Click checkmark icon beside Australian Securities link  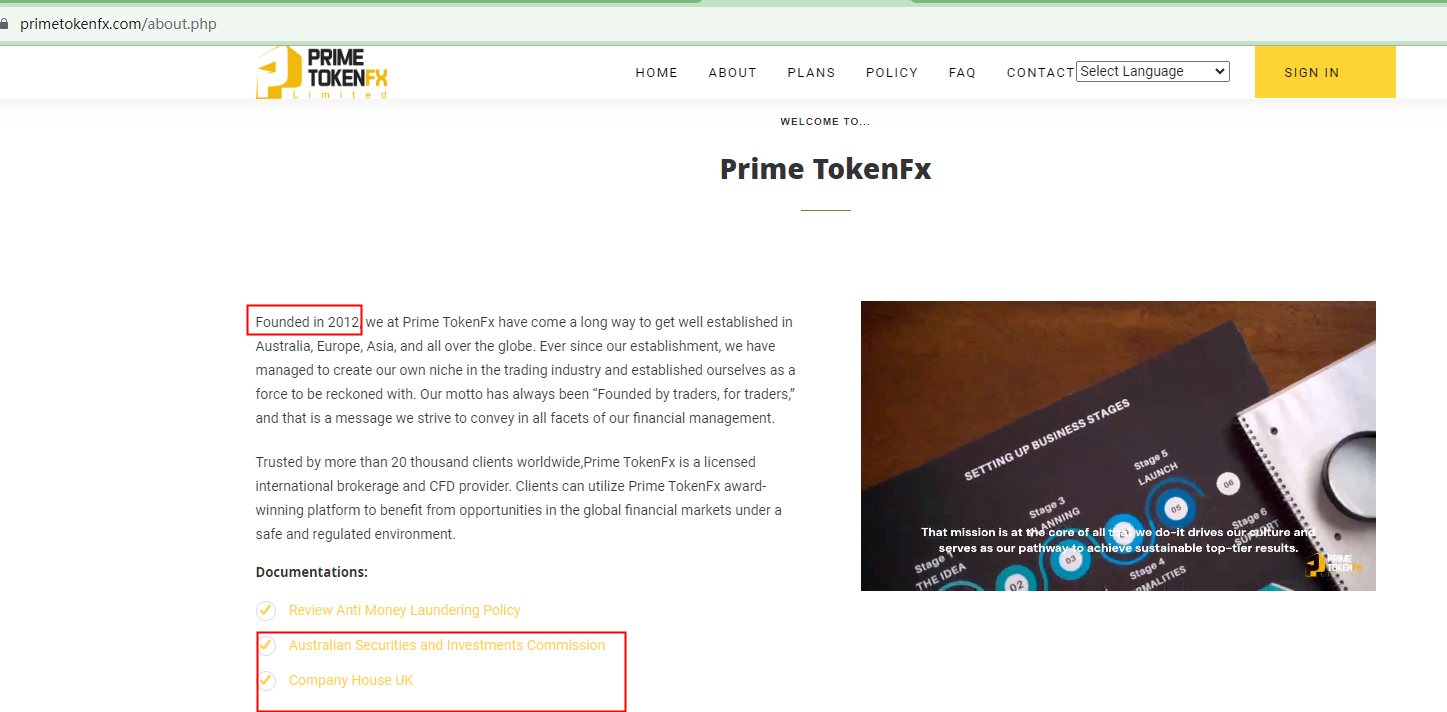coord(266,645)
